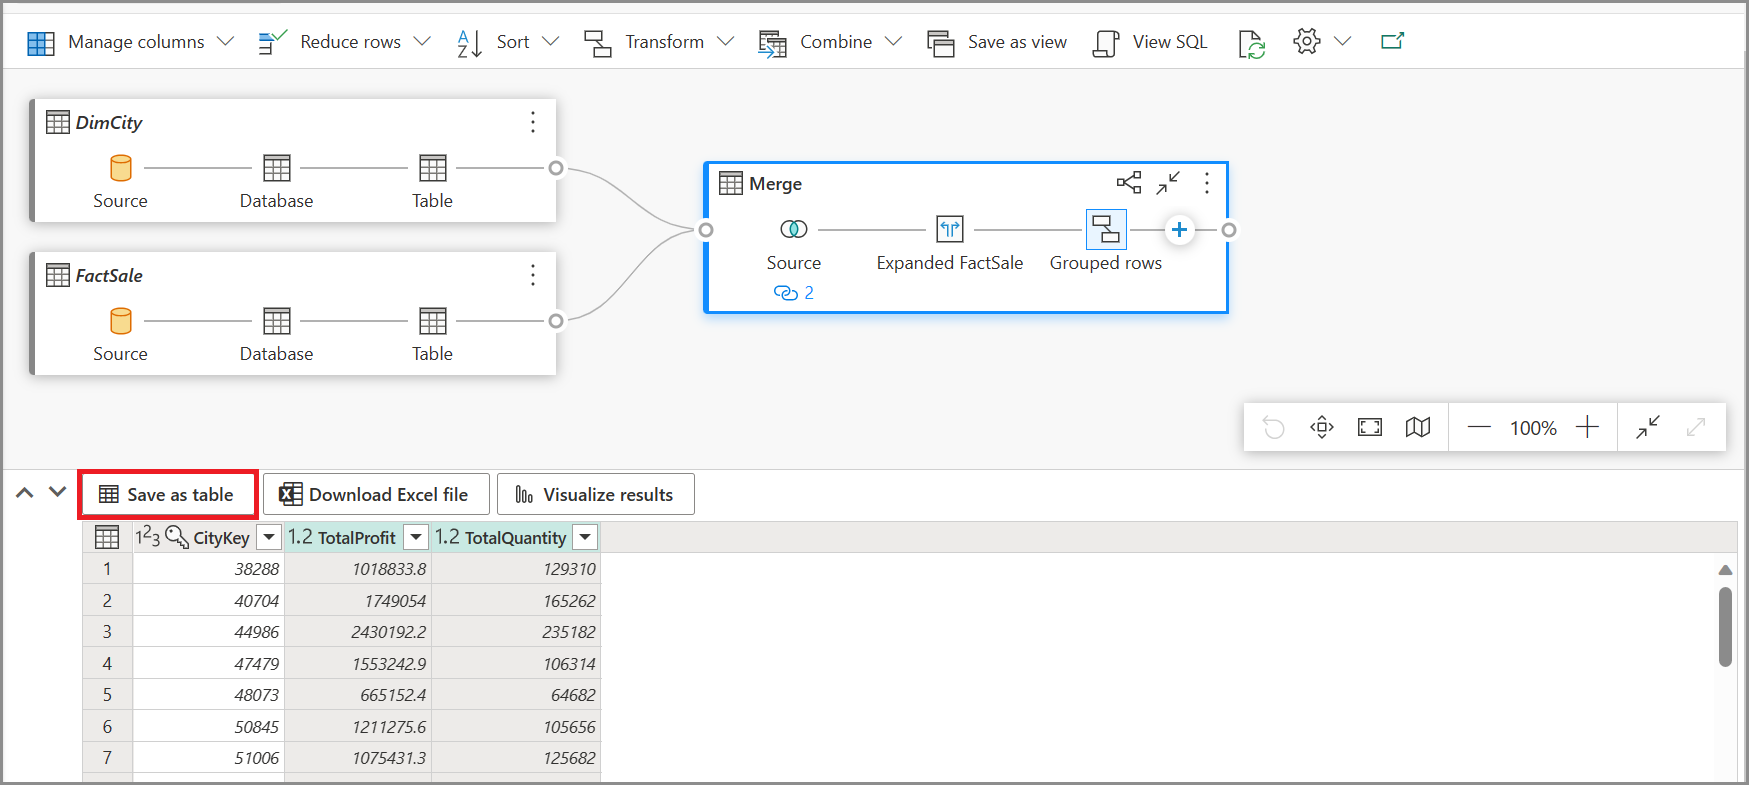
Task: Click the Merge query share icon
Action: [1129, 183]
